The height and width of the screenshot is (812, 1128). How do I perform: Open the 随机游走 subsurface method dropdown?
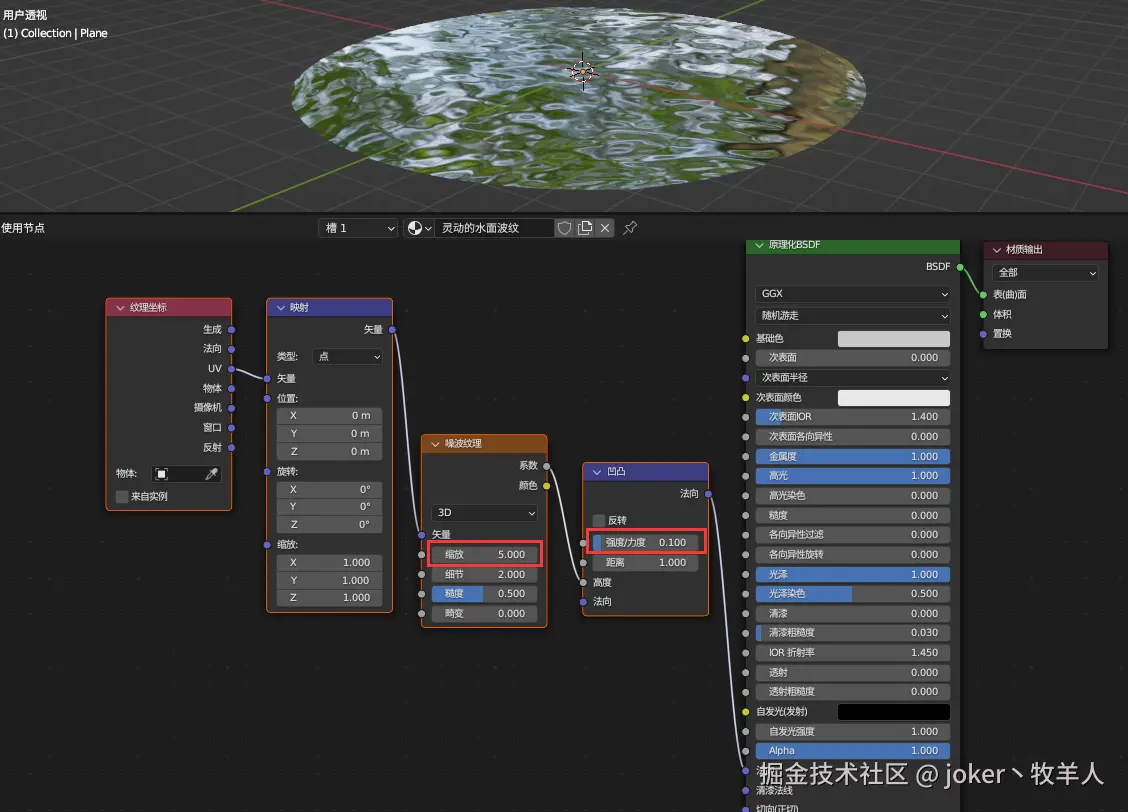click(852, 316)
